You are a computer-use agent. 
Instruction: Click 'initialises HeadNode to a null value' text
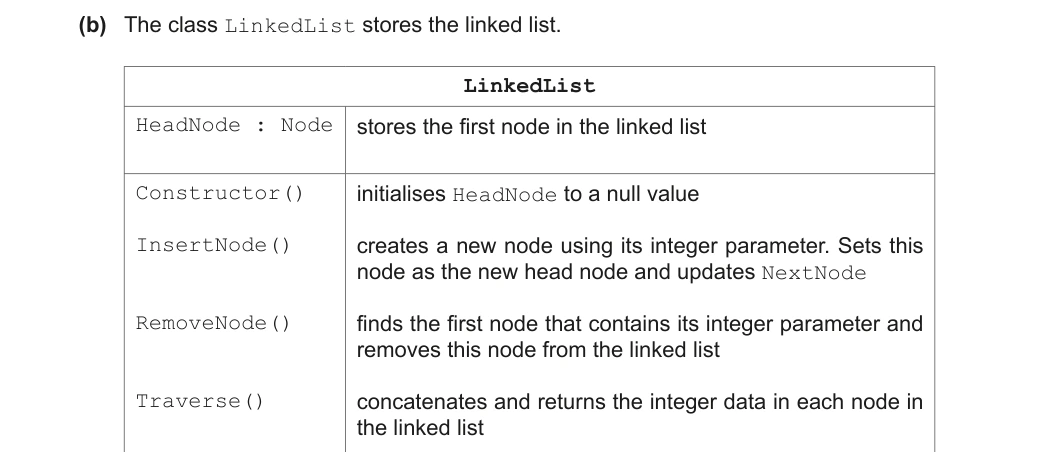[527, 195]
